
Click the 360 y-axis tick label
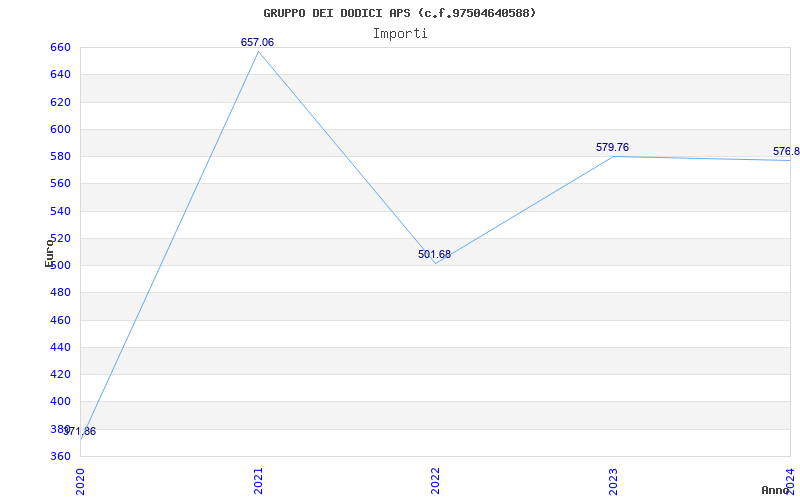coord(61,456)
